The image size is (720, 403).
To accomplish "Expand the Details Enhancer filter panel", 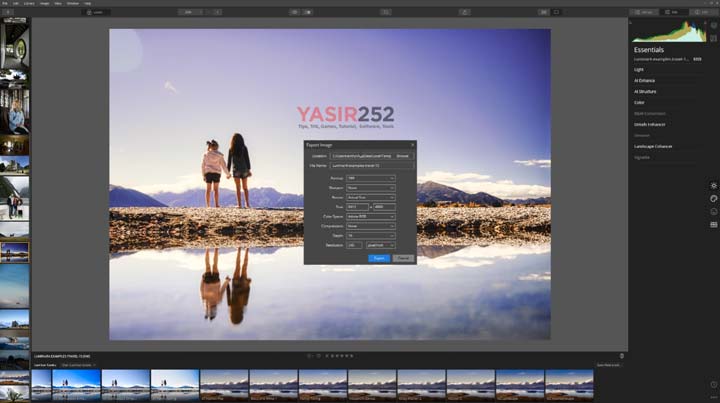I will (649, 124).
